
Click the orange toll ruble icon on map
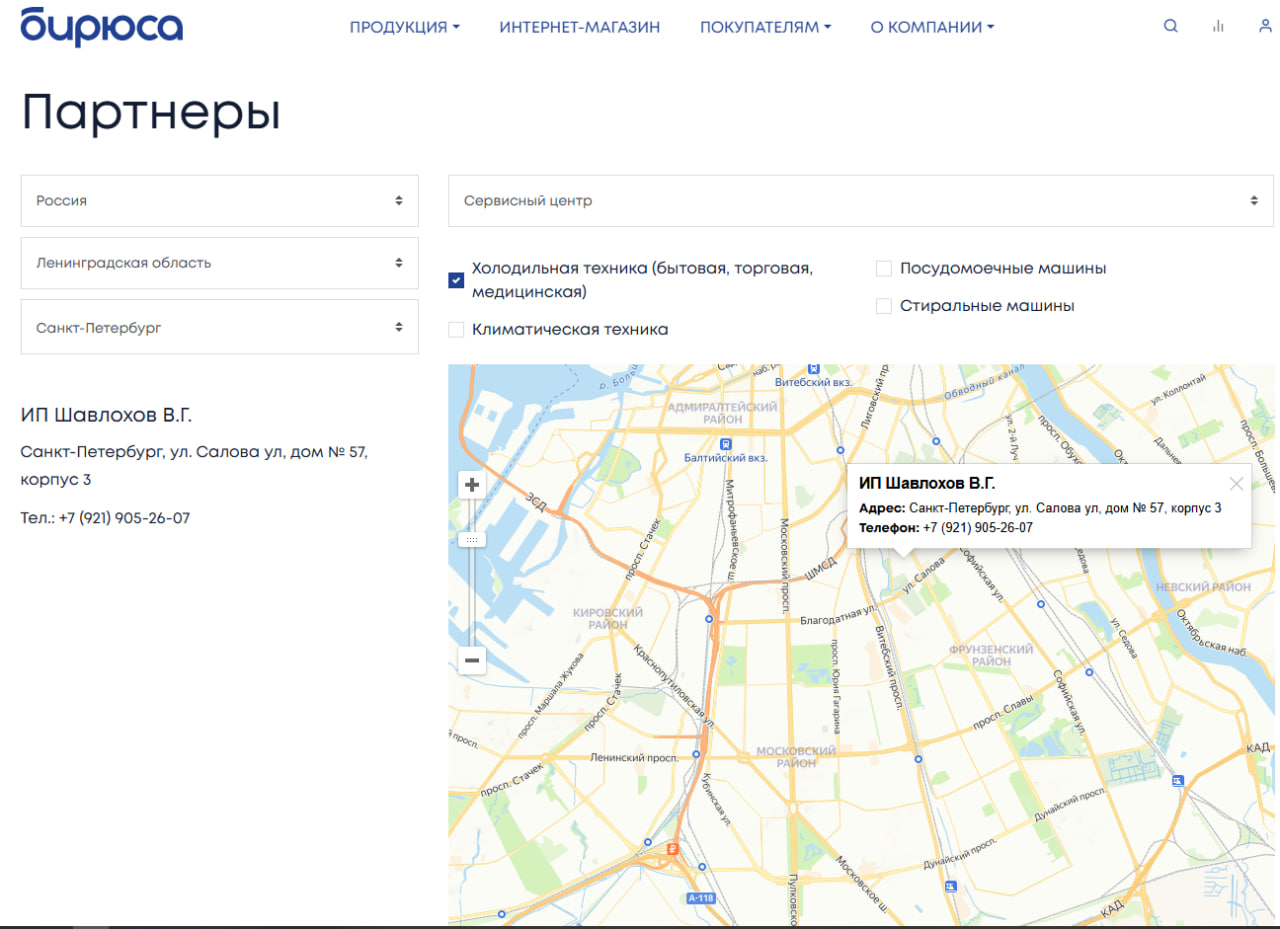click(x=673, y=849)
